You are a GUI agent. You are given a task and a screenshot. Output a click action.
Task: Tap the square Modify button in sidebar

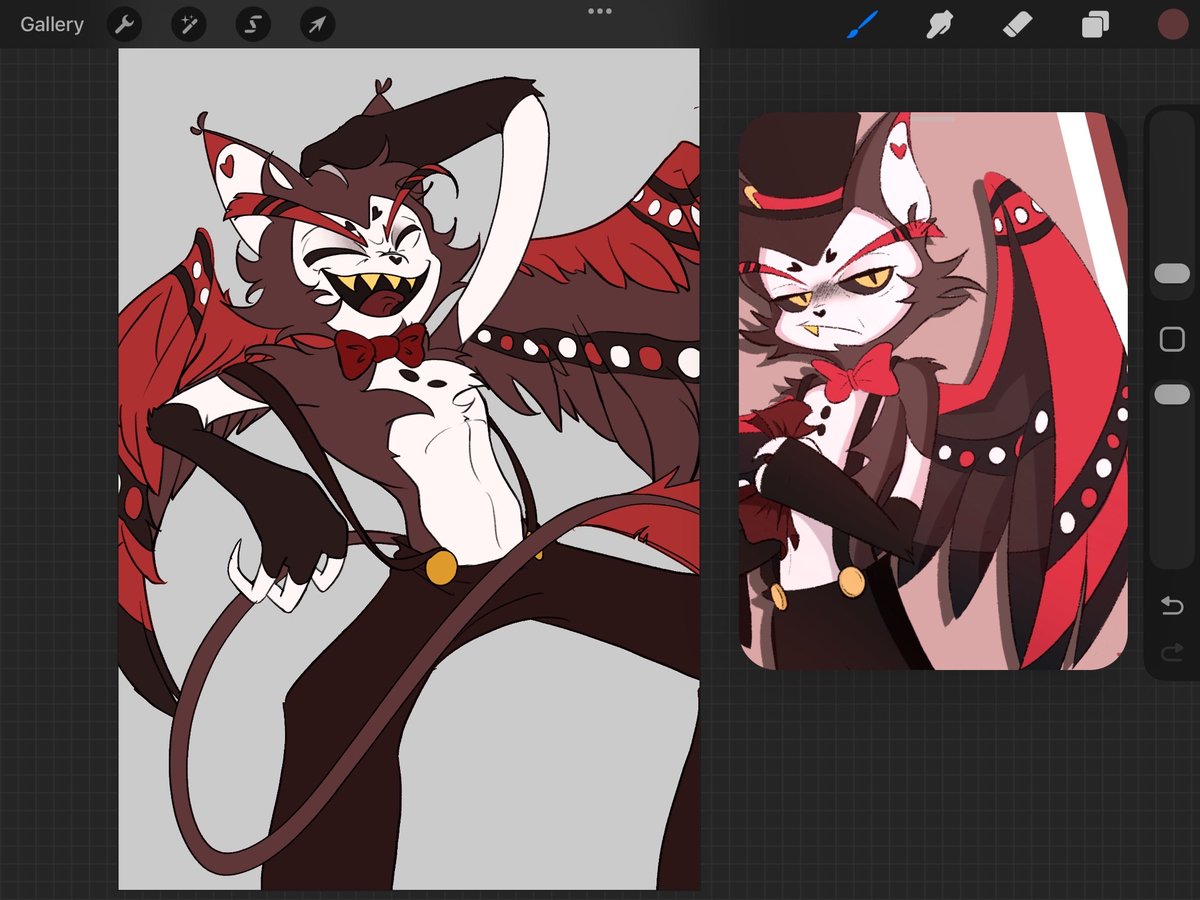(1172, 340)
